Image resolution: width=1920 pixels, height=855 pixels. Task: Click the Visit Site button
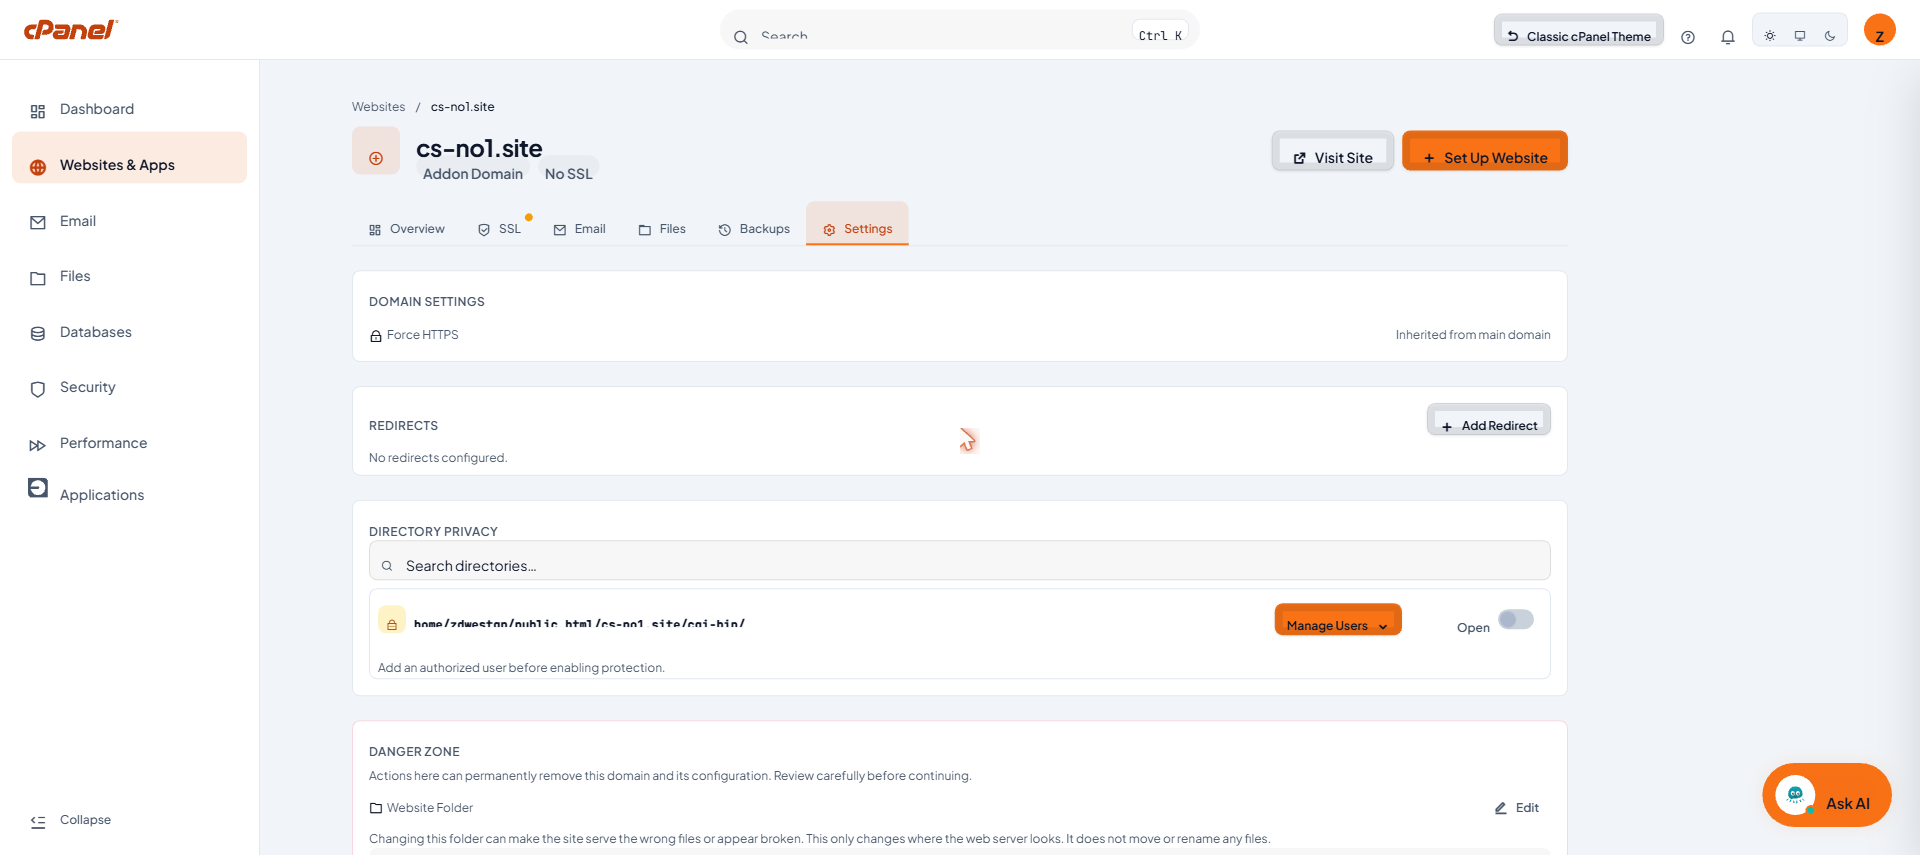(x=1333, y=151)
